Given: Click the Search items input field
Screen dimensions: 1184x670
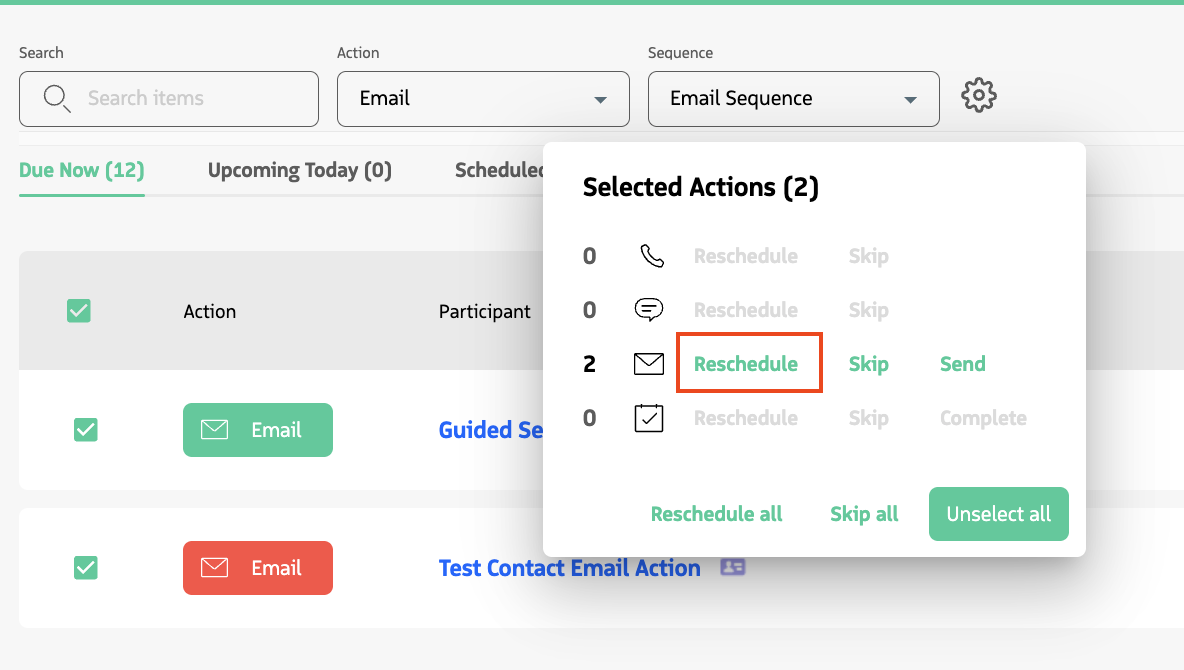Looking at the screenshot, I should tap(190, 99).
